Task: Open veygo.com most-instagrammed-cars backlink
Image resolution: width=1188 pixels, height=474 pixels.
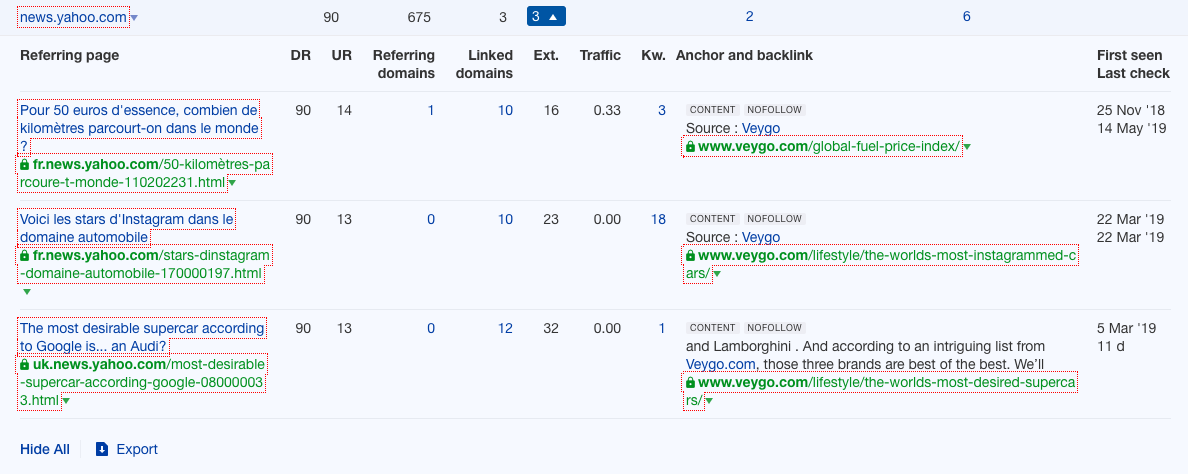Action: 880,264
